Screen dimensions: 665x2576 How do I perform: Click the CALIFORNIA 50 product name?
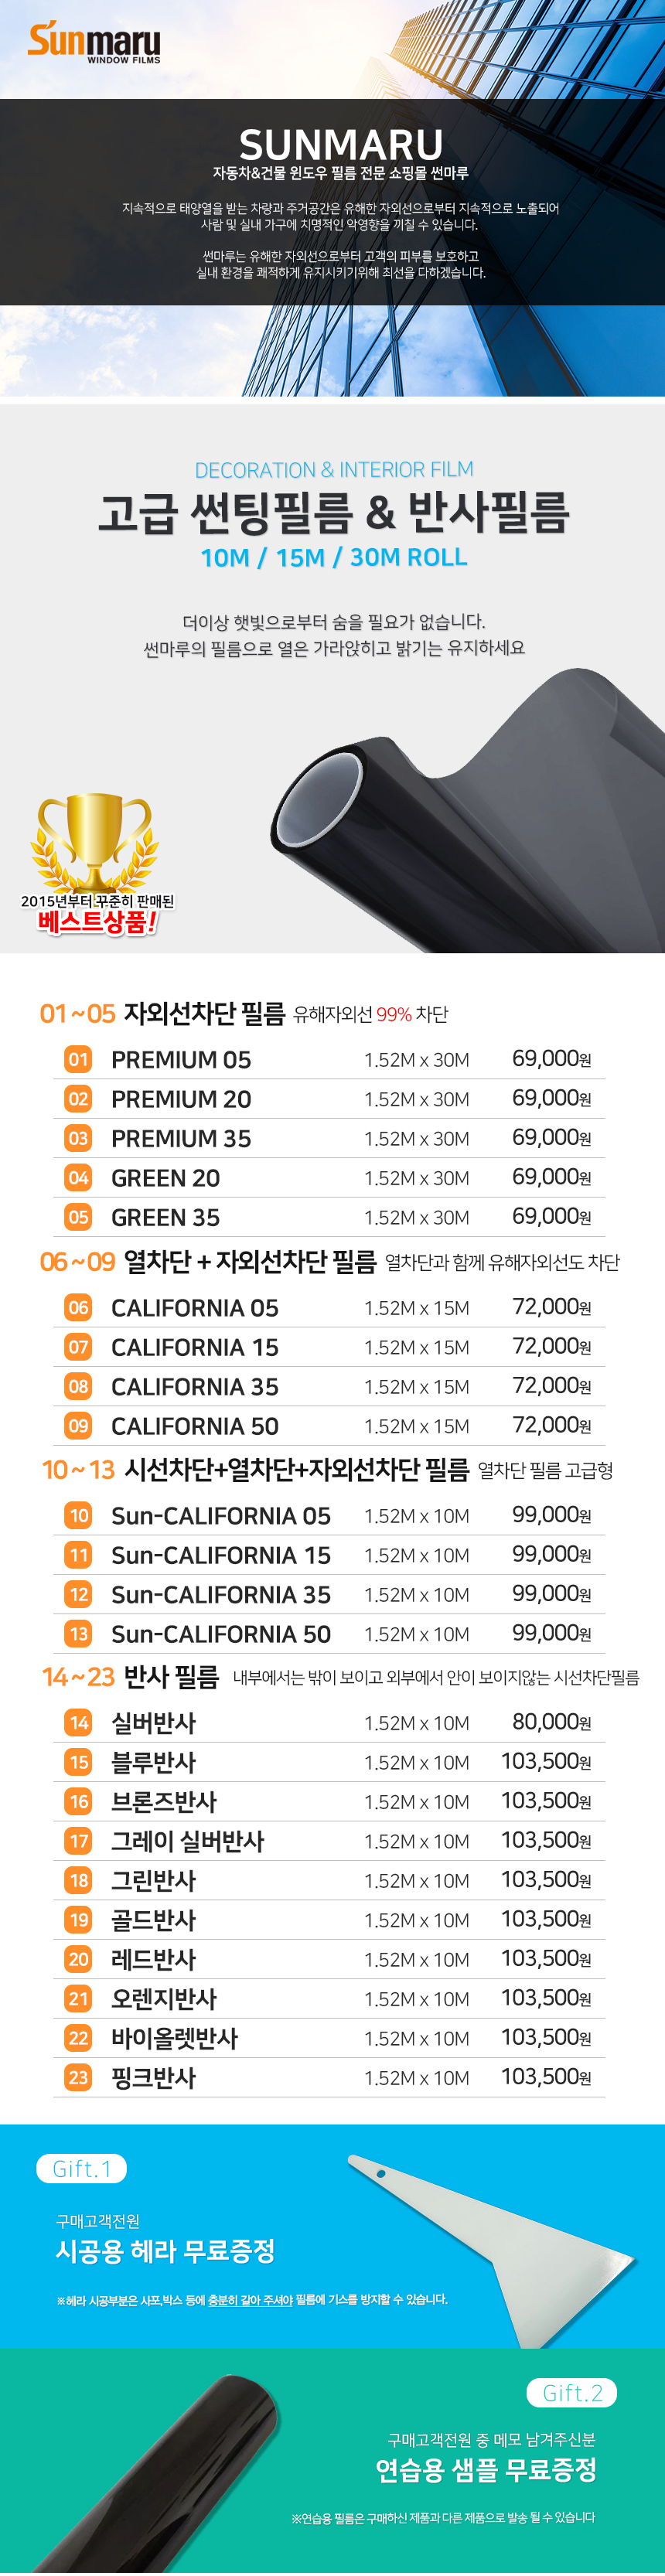coord(195,1426)
